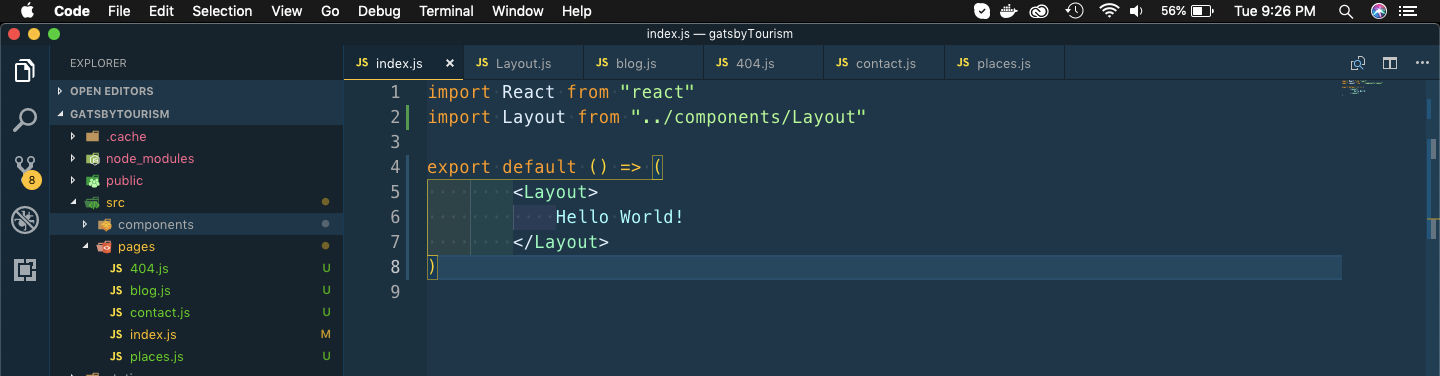Click the JS icon on Layout.js tab
The width and height of the screenshot is (1440, 376).
482,63
